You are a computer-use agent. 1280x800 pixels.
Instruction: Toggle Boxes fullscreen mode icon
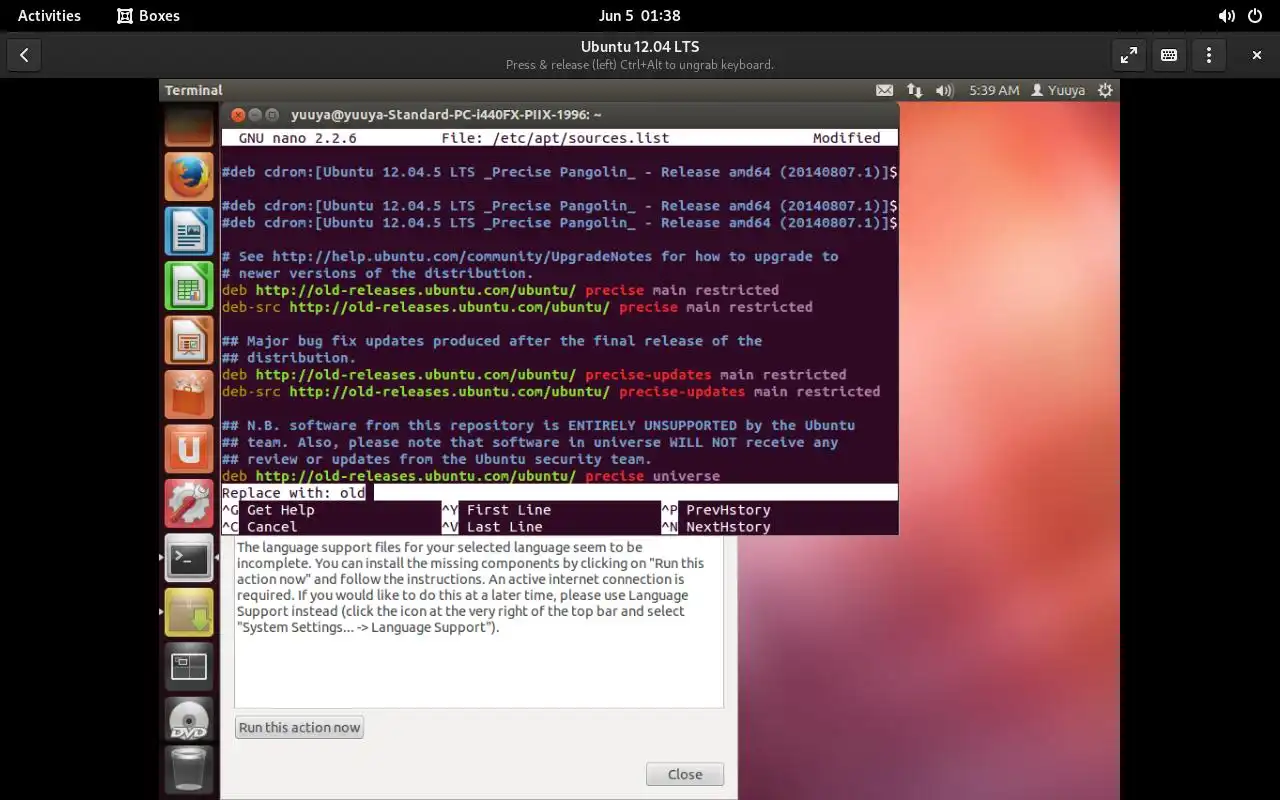(1129, 55)
